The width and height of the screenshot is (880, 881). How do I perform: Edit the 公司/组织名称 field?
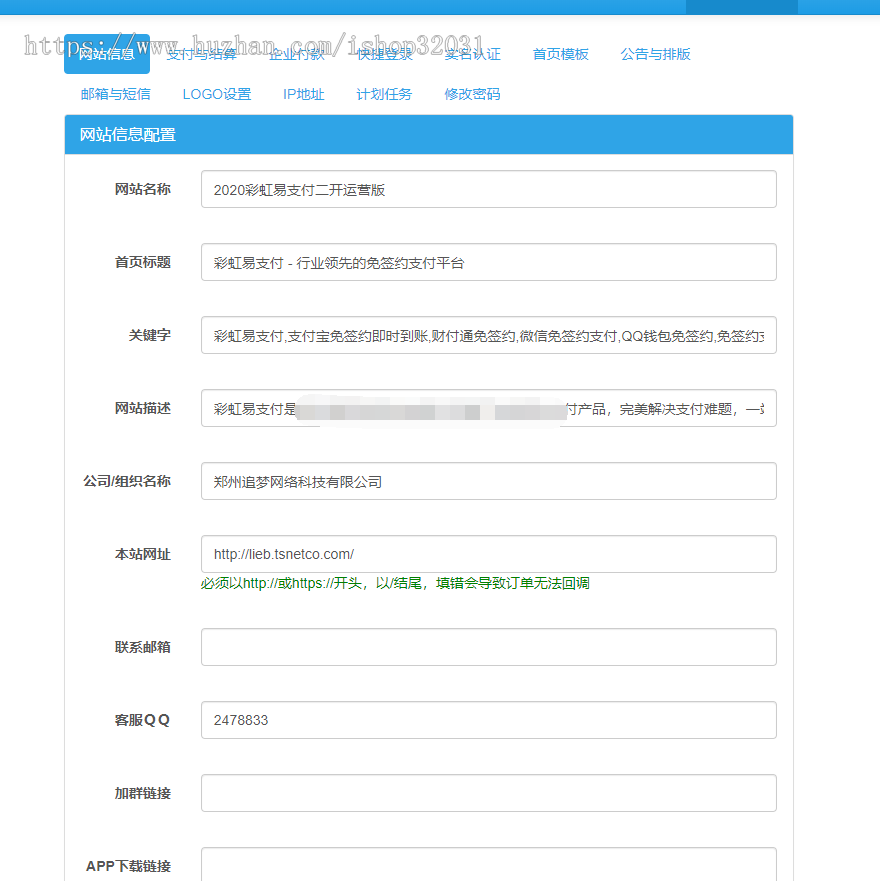point(488,481)
